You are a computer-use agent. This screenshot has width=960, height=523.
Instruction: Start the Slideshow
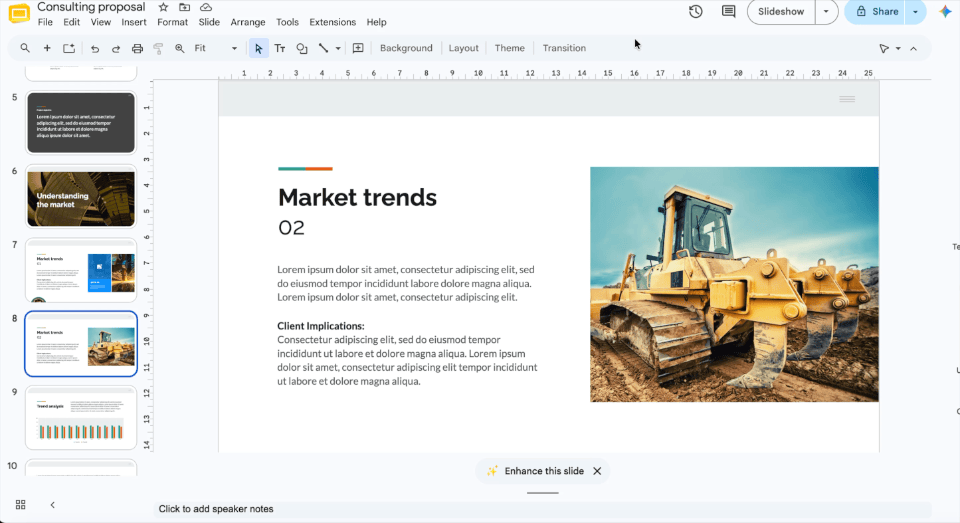tap(781, 12)
